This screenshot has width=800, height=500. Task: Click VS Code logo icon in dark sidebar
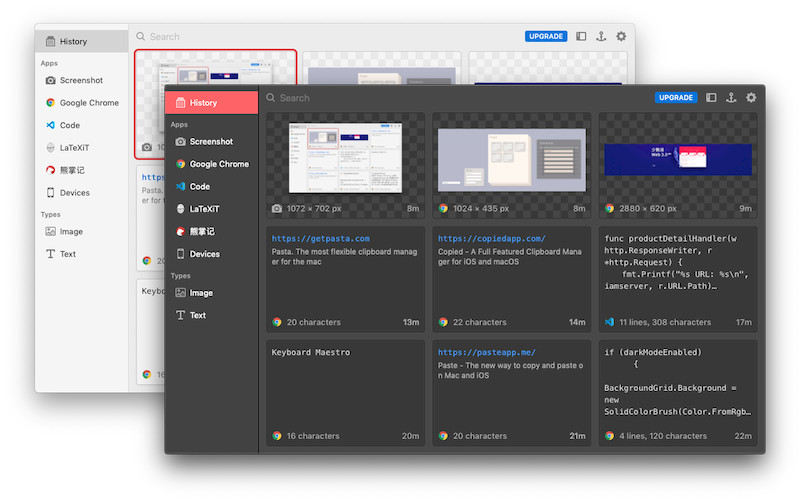pyautogui.click(x=180, y=186)
